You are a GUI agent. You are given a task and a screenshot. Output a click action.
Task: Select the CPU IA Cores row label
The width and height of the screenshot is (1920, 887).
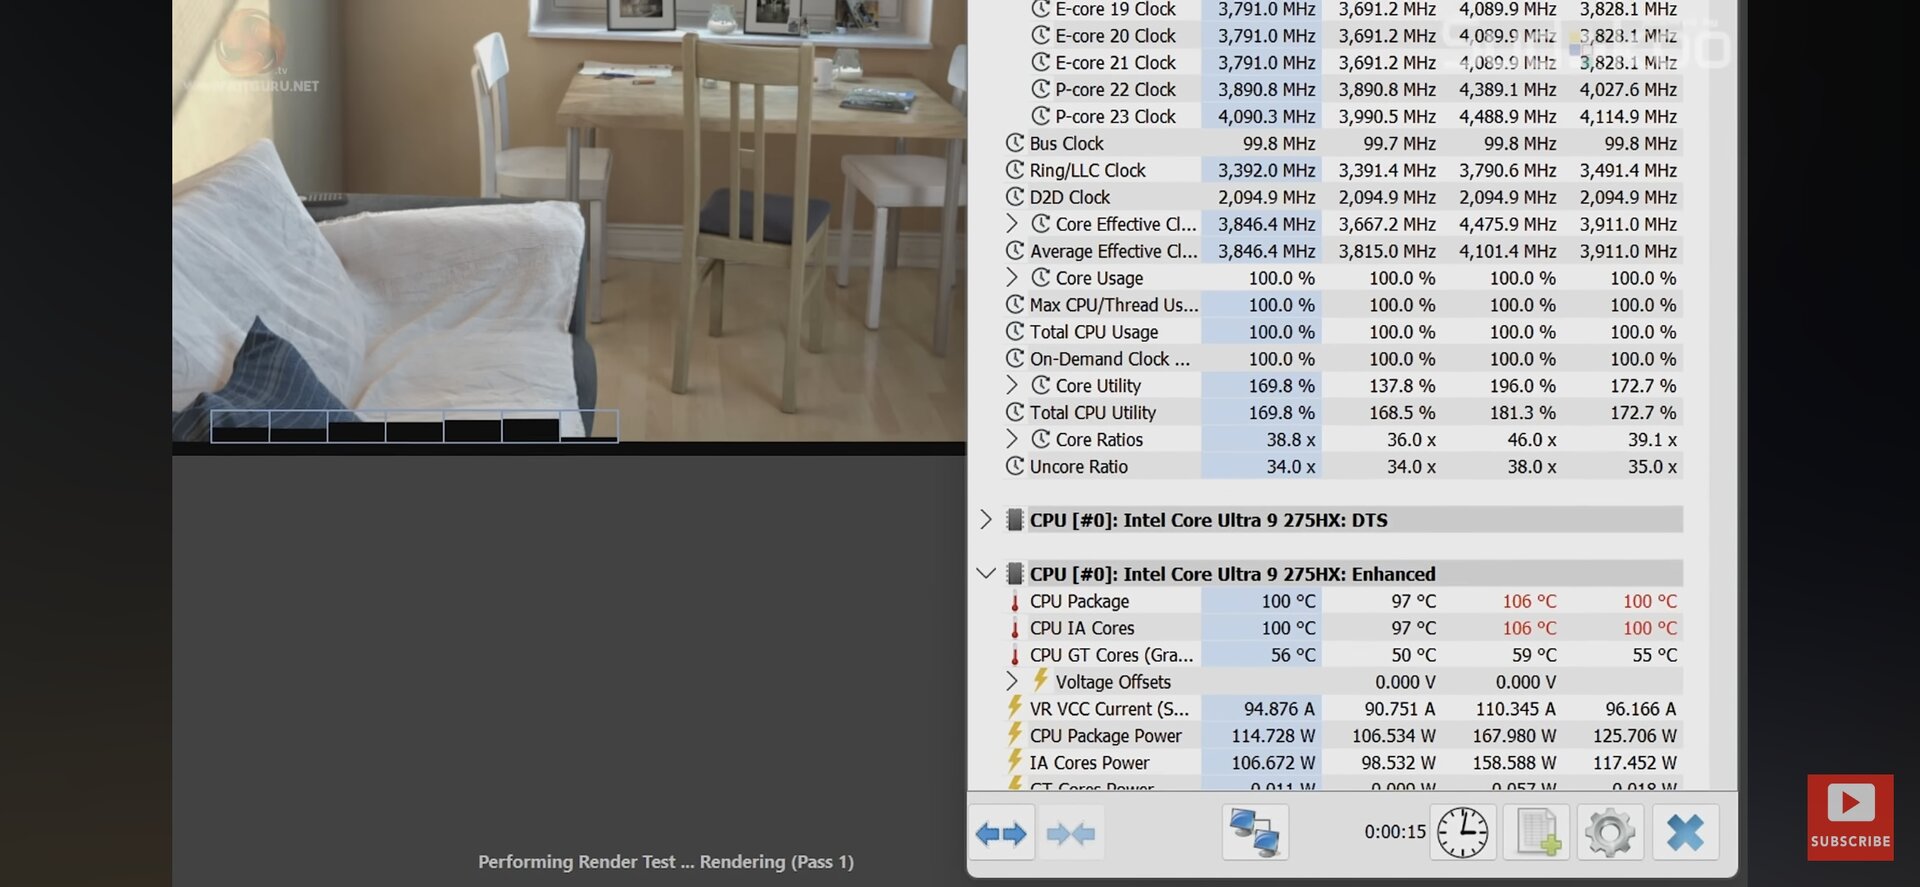pyautogui.click(x=1082, y=629)
